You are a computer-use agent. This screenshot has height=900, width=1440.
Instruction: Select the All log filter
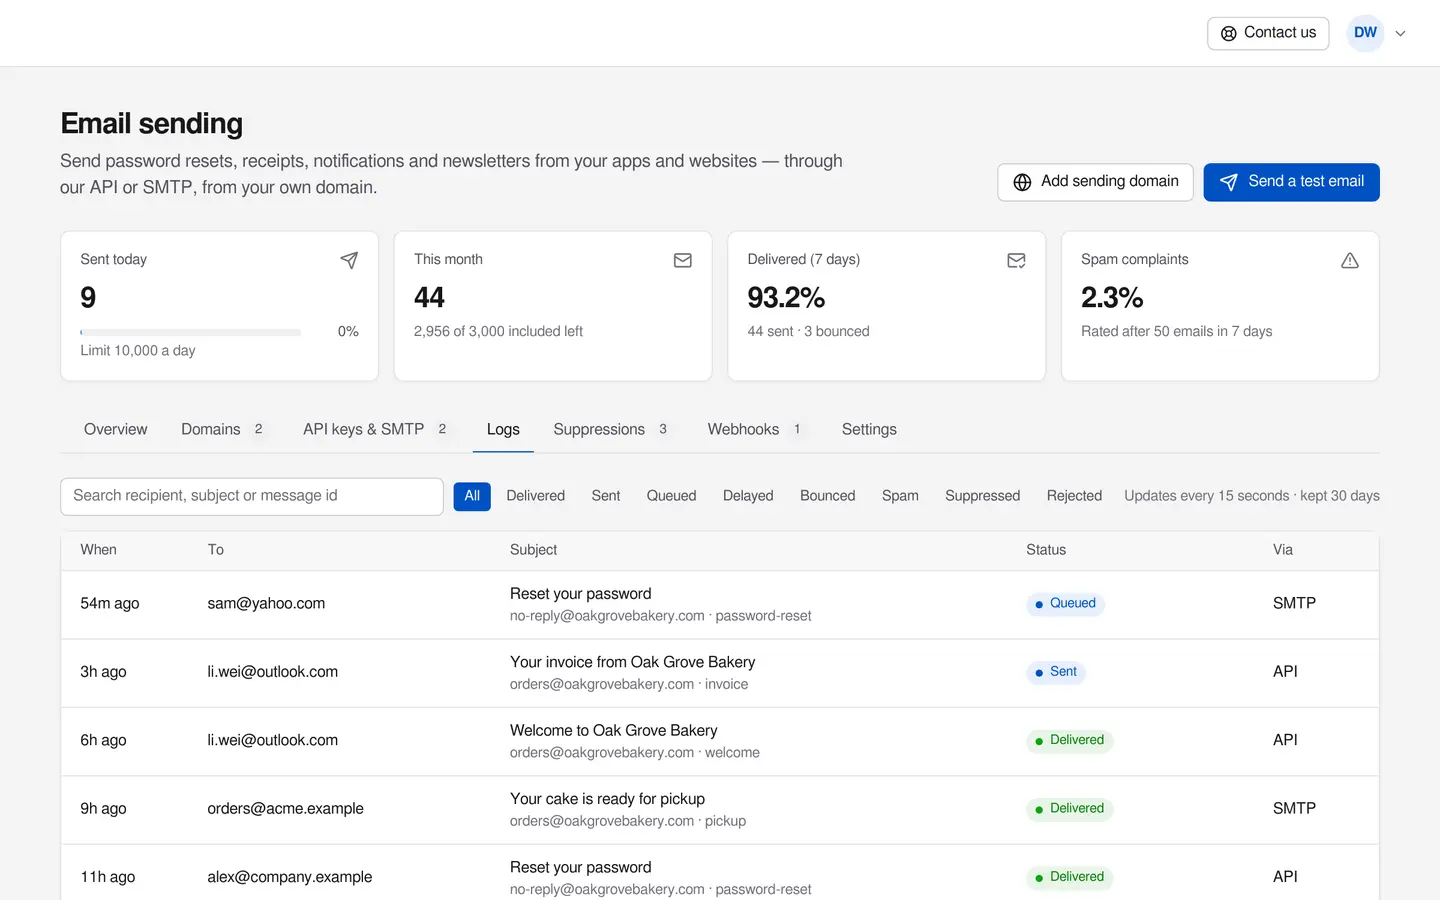coord(472,496)
